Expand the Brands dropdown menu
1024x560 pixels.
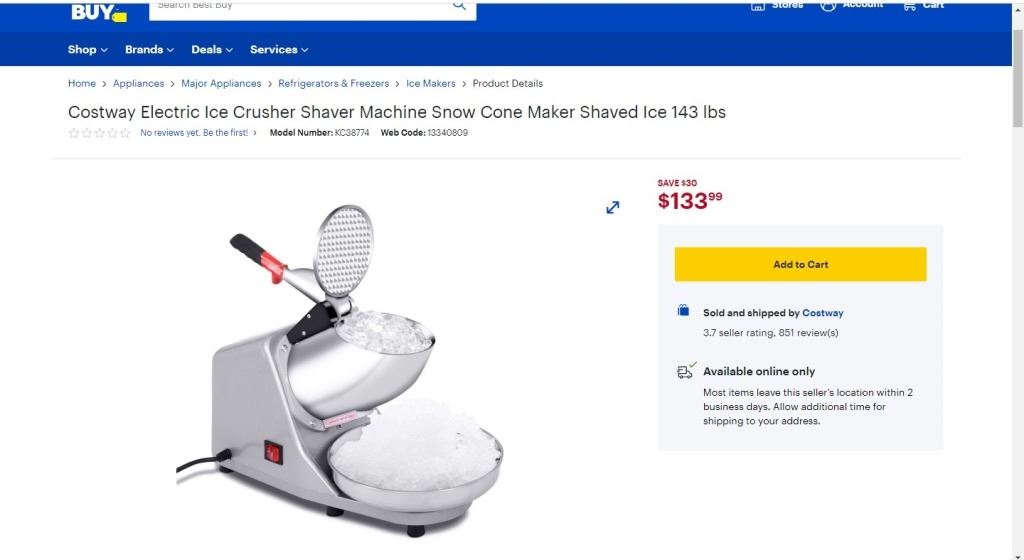[150, 50]
